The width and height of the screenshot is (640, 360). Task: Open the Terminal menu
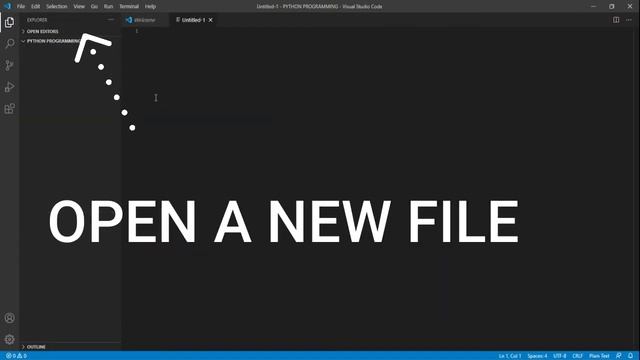click(129, 7)
